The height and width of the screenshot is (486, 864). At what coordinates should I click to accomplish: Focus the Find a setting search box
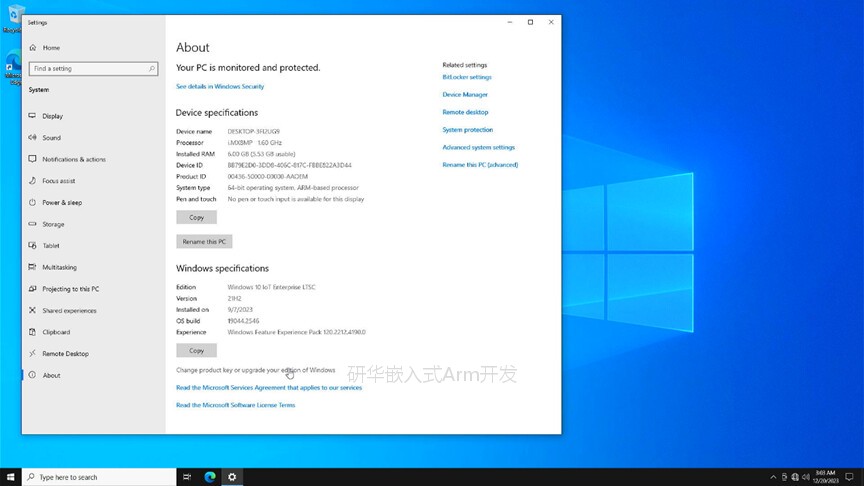(x=93, y=69)
